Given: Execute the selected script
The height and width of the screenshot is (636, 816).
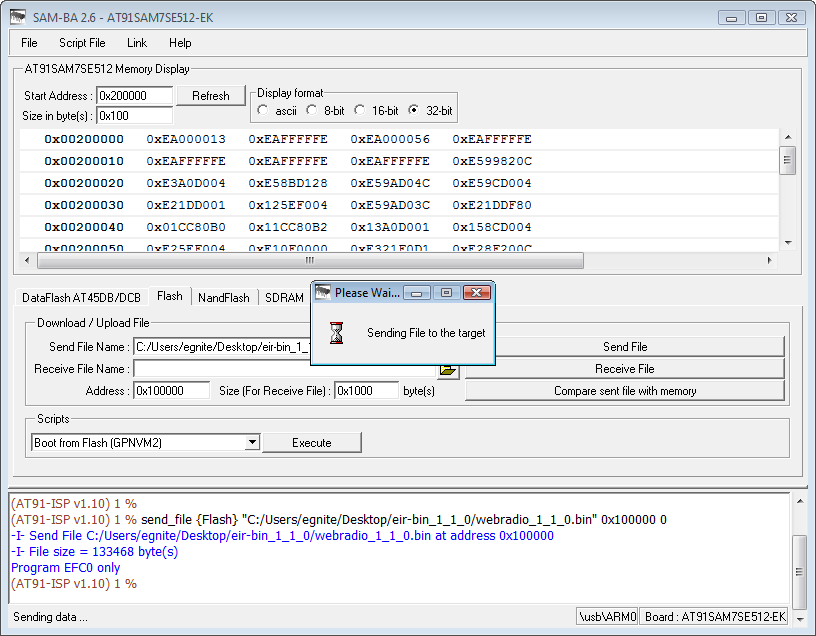Looking at the screenshot, I should [312, 442].
